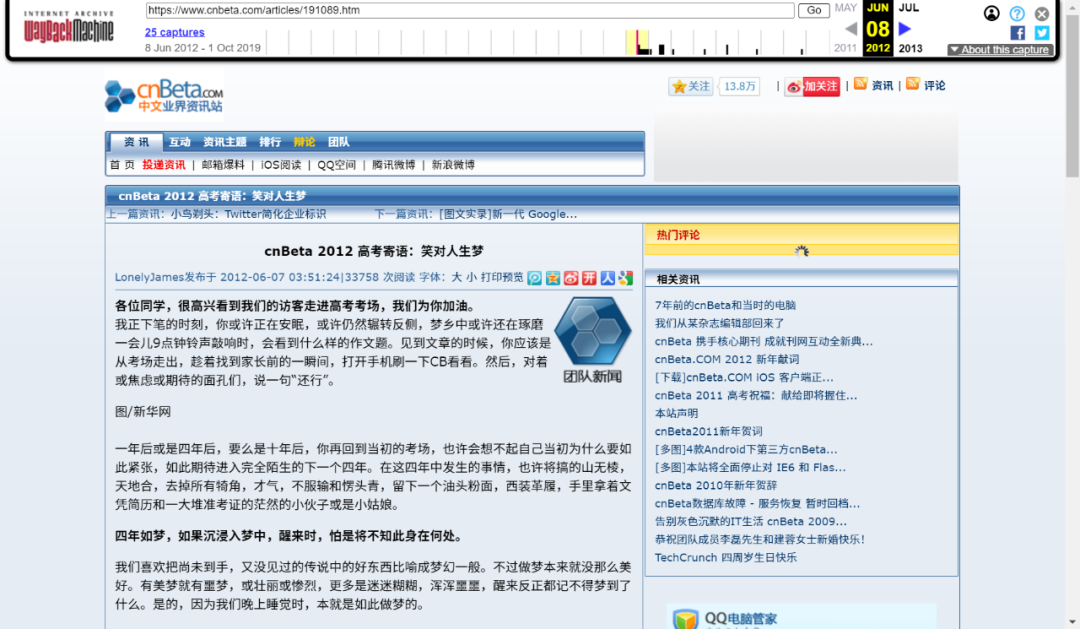Open the 排行 navigation tab
Viewport: 1080px width, 629px height.
(270, 142)
